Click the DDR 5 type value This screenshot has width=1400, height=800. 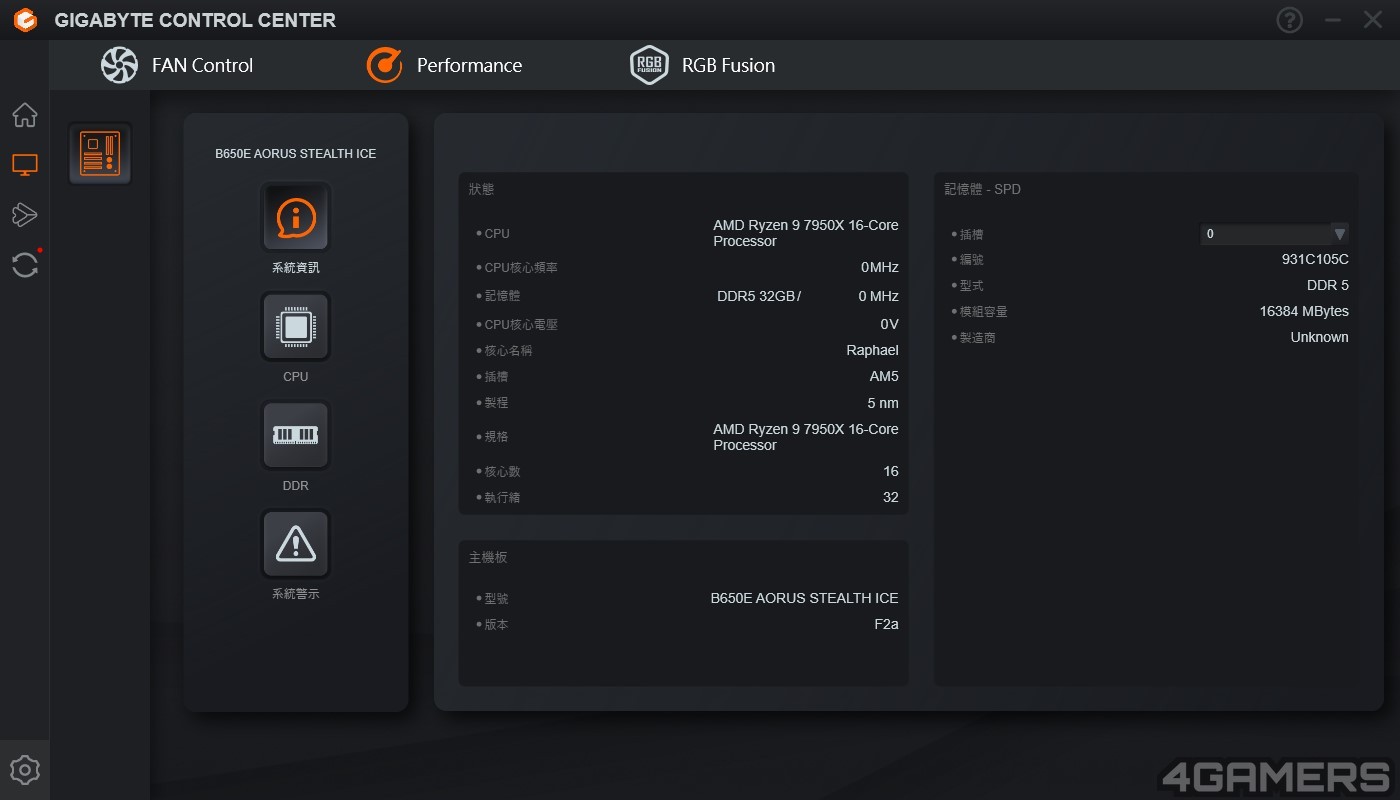tap(1328, 285)
